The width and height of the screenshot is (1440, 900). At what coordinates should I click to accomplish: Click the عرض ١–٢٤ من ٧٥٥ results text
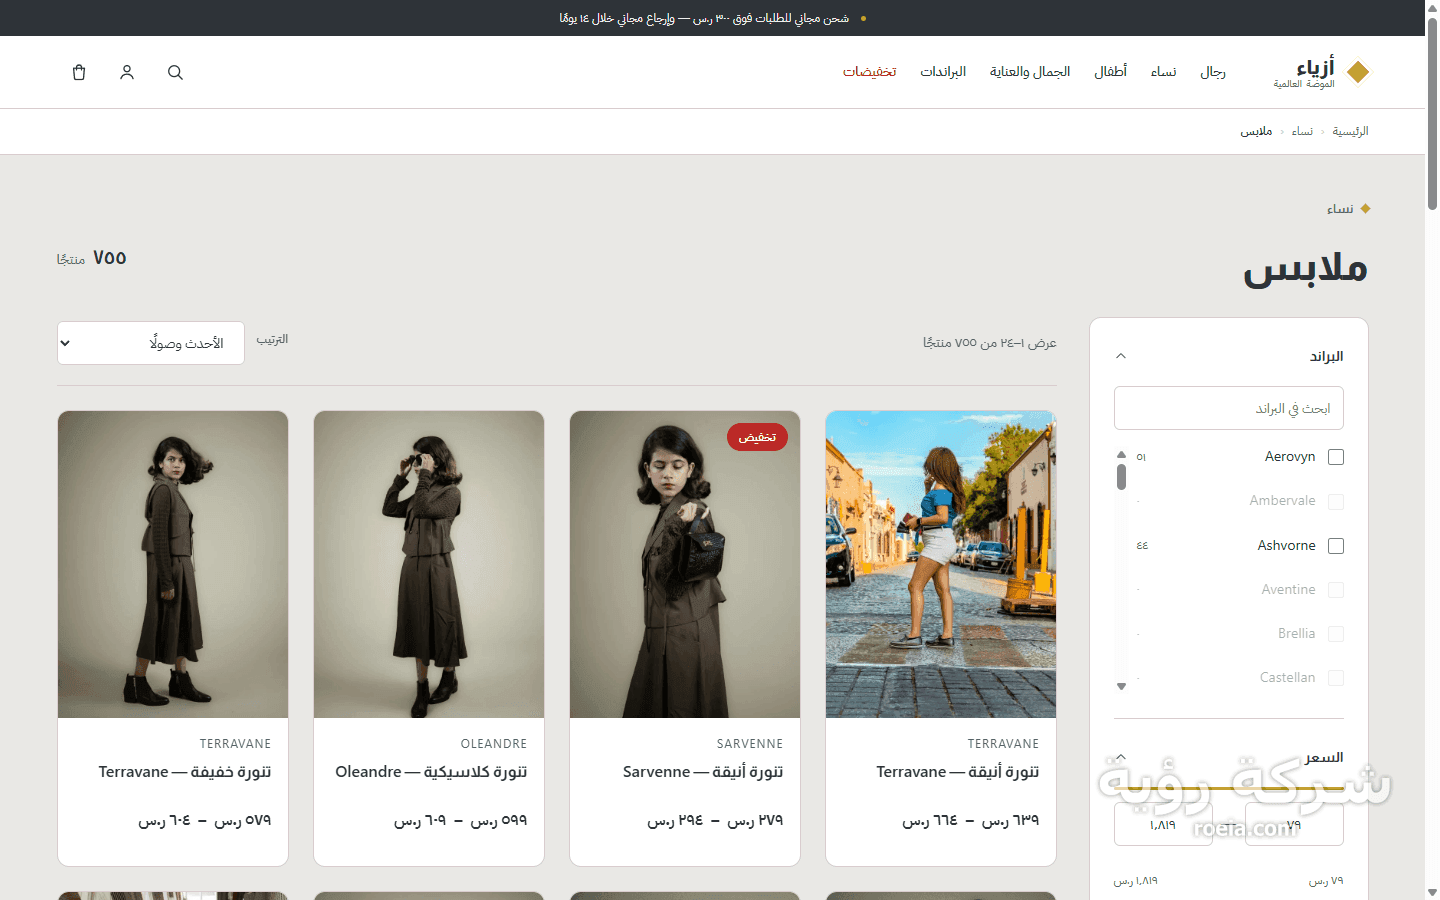pyautogui.click(x=990, y=343)
